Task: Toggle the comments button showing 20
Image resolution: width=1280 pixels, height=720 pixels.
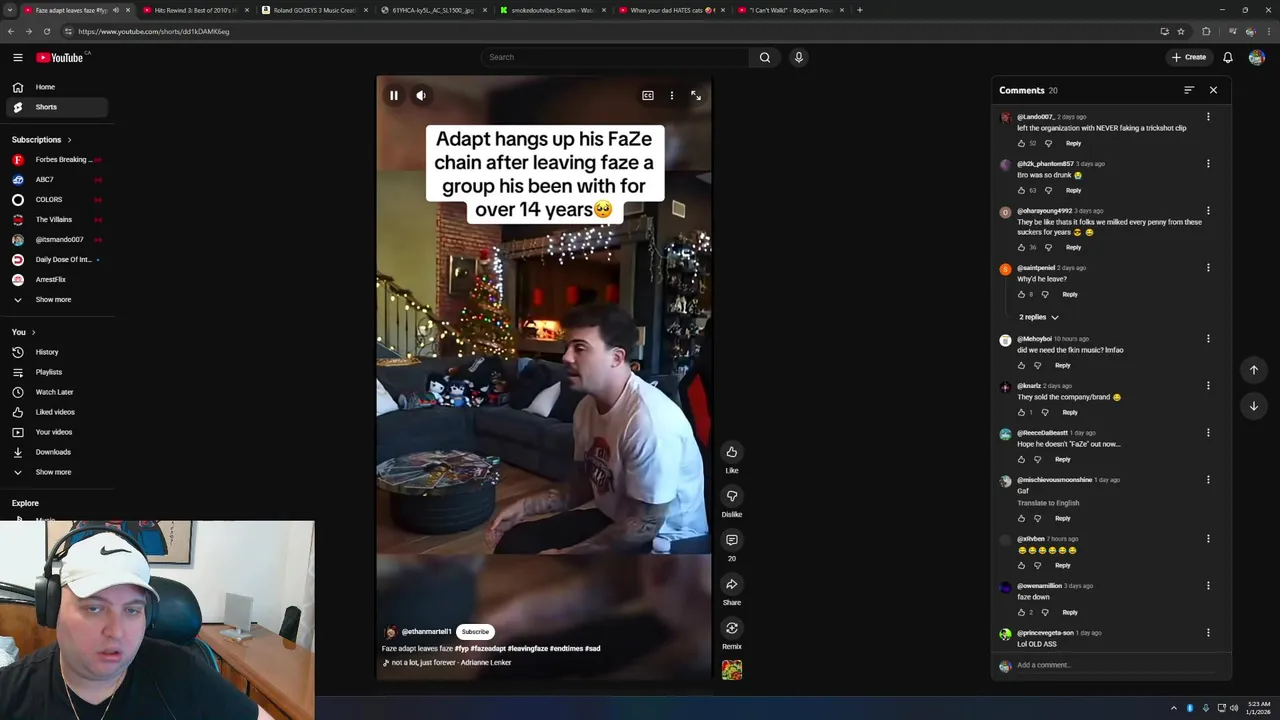Action: point(732,540)
